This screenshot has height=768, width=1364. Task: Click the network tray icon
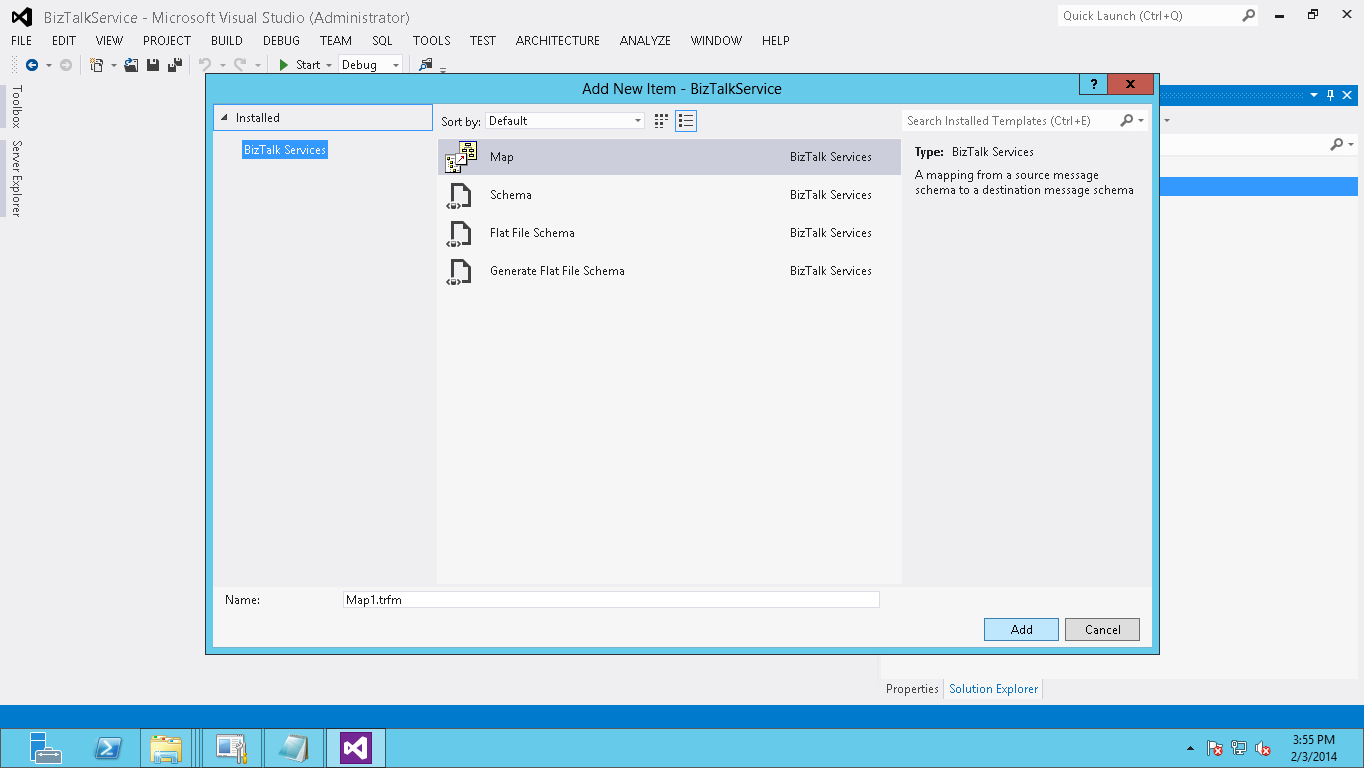(1239, 748)
